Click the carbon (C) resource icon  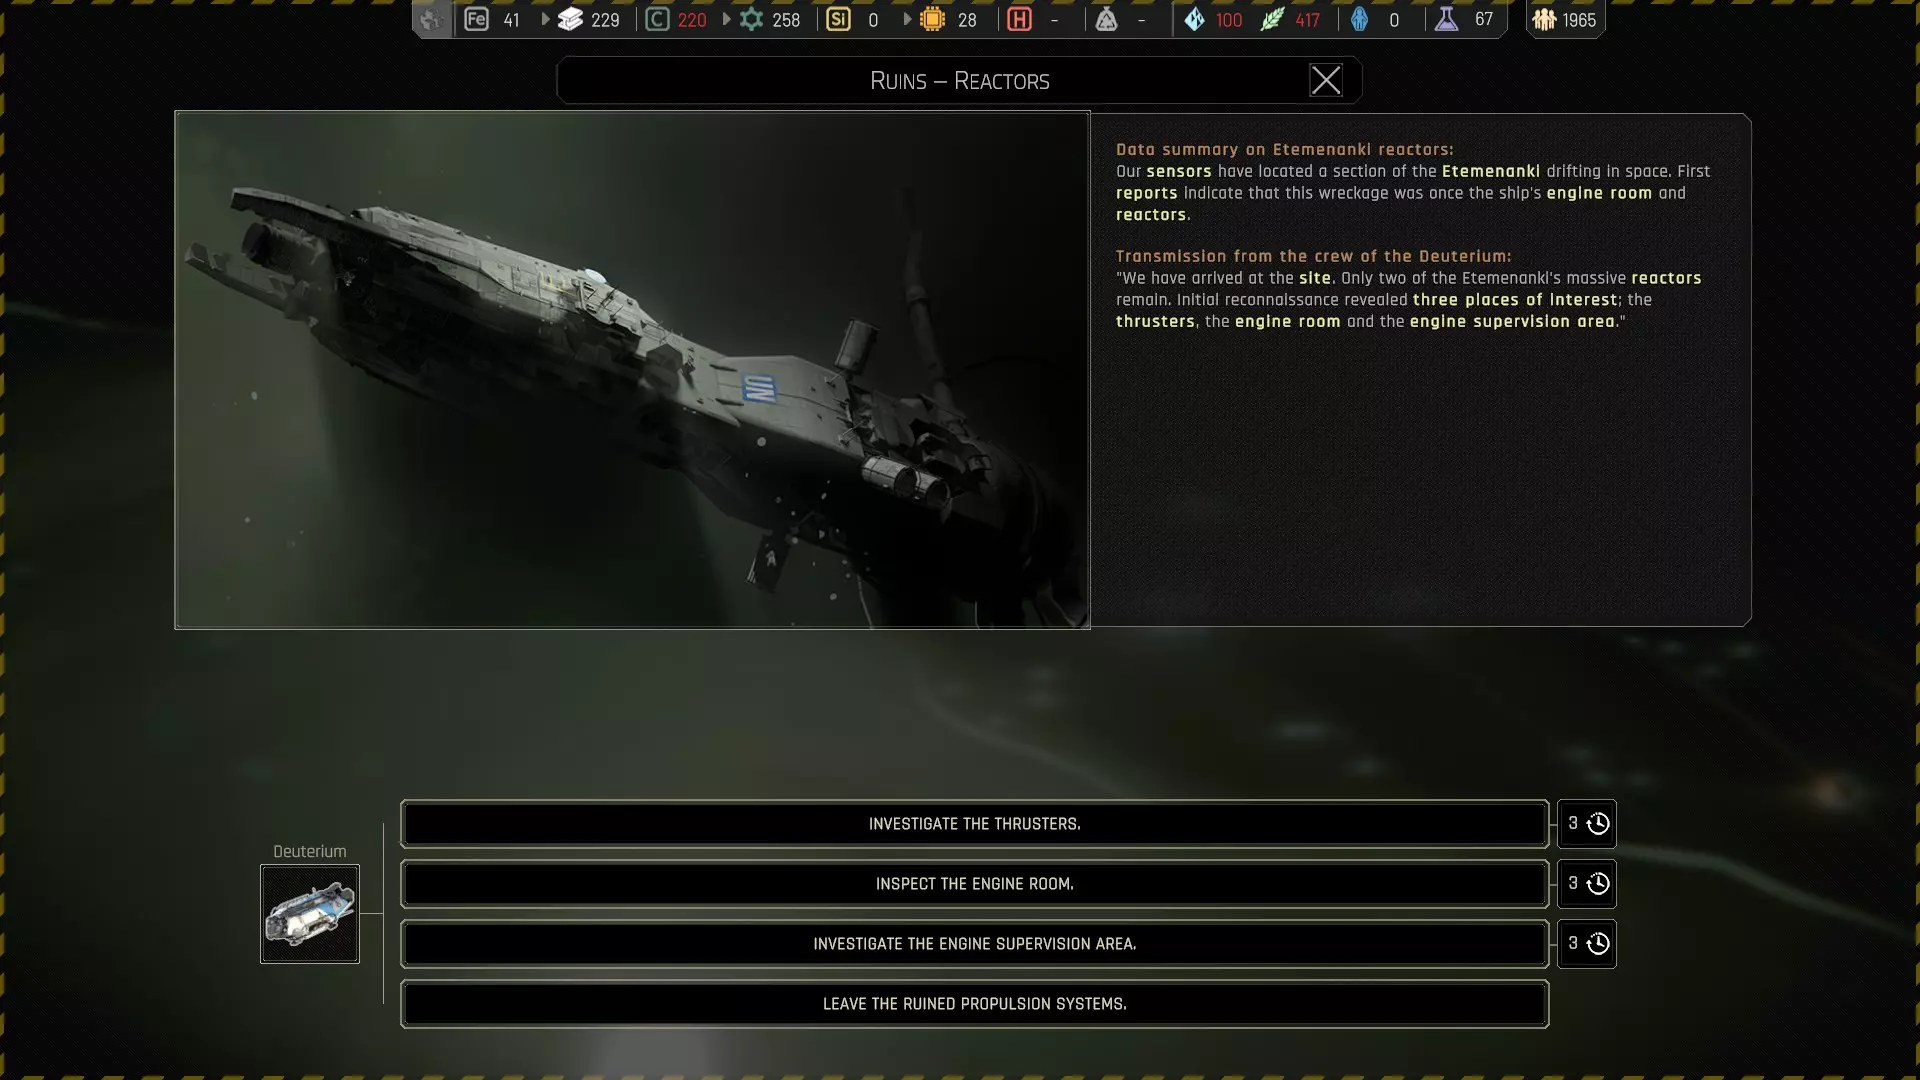[x=657, y=19]
